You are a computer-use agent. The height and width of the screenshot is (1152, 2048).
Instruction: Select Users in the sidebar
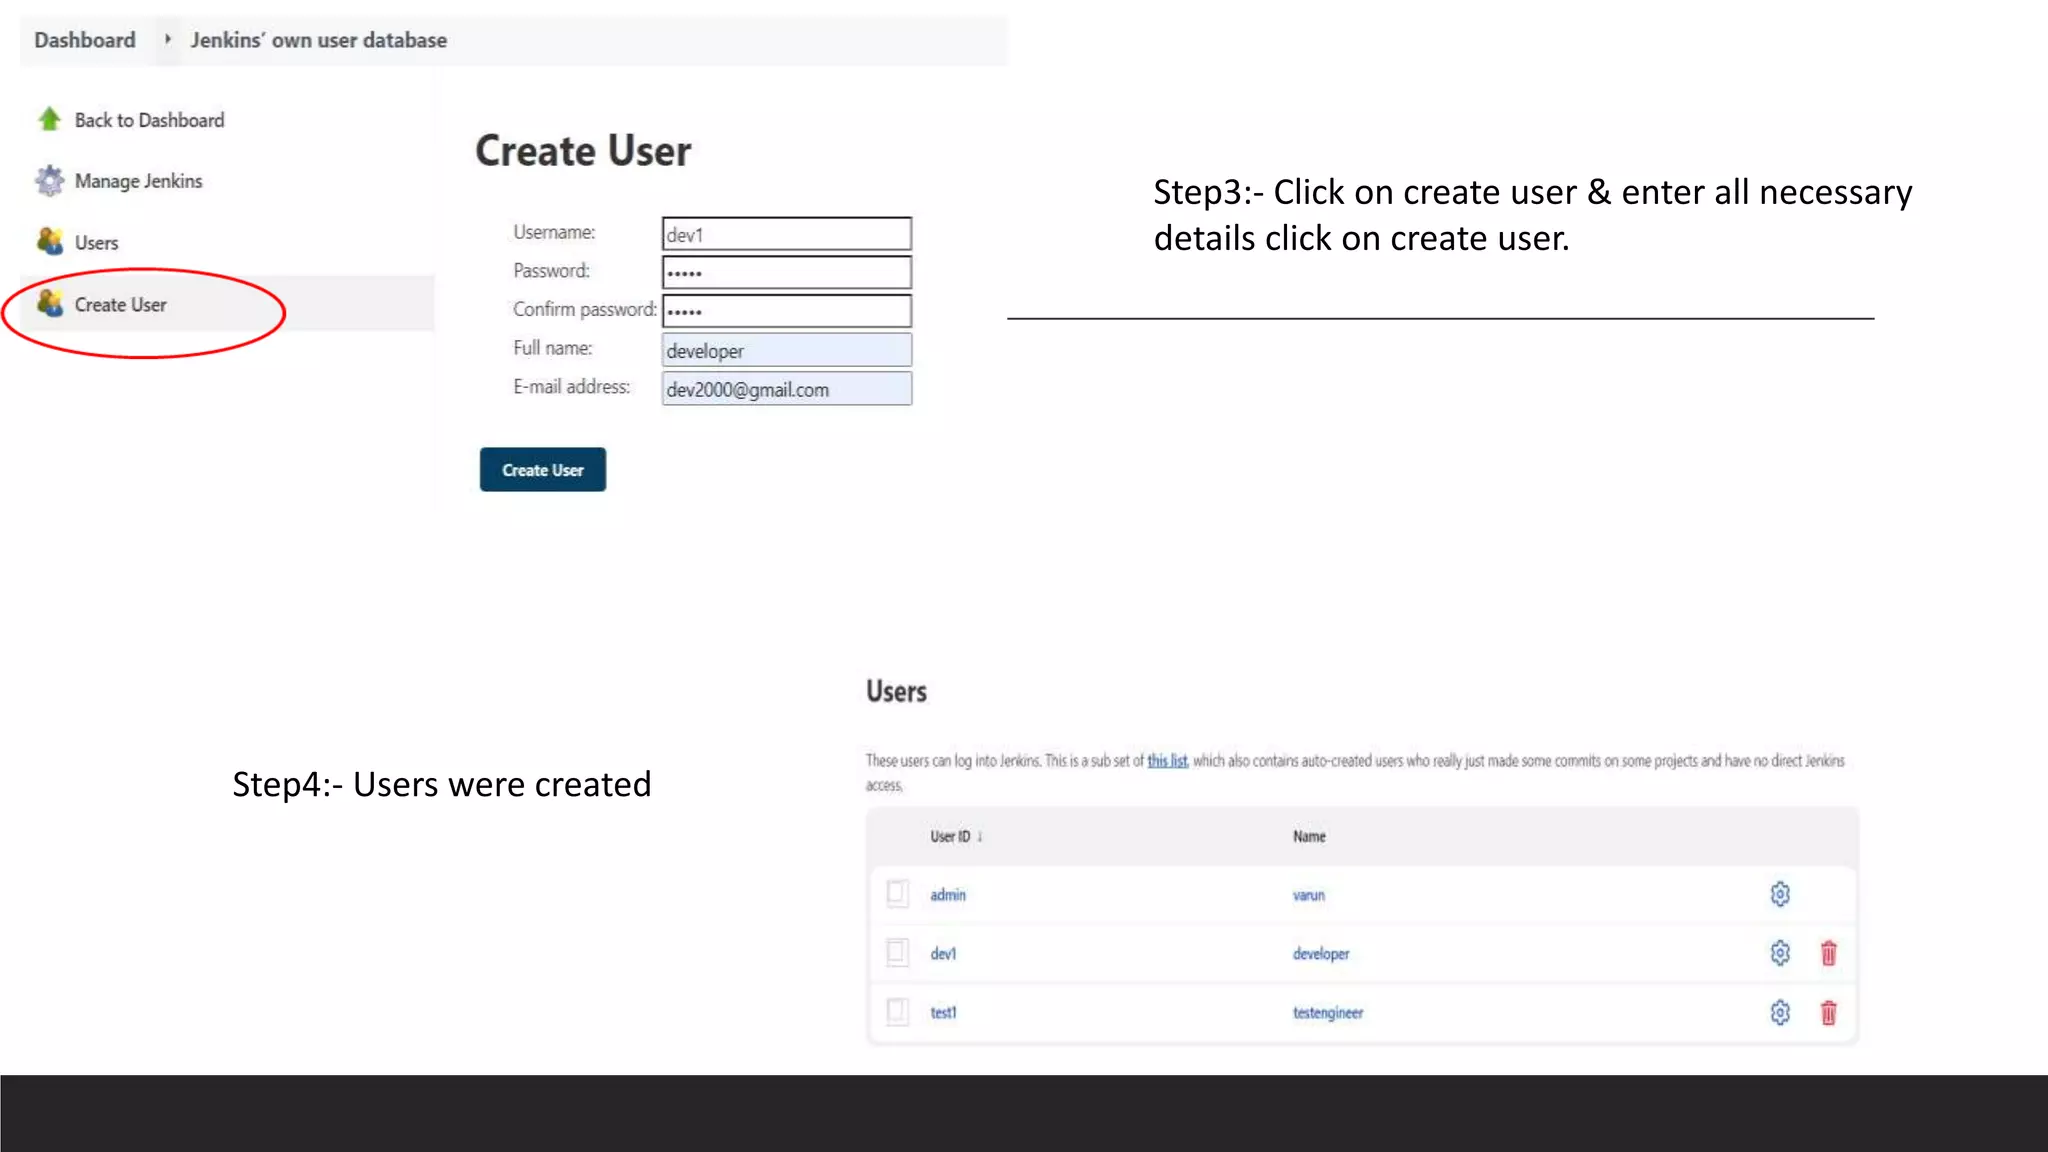click(x=96, y=243)
